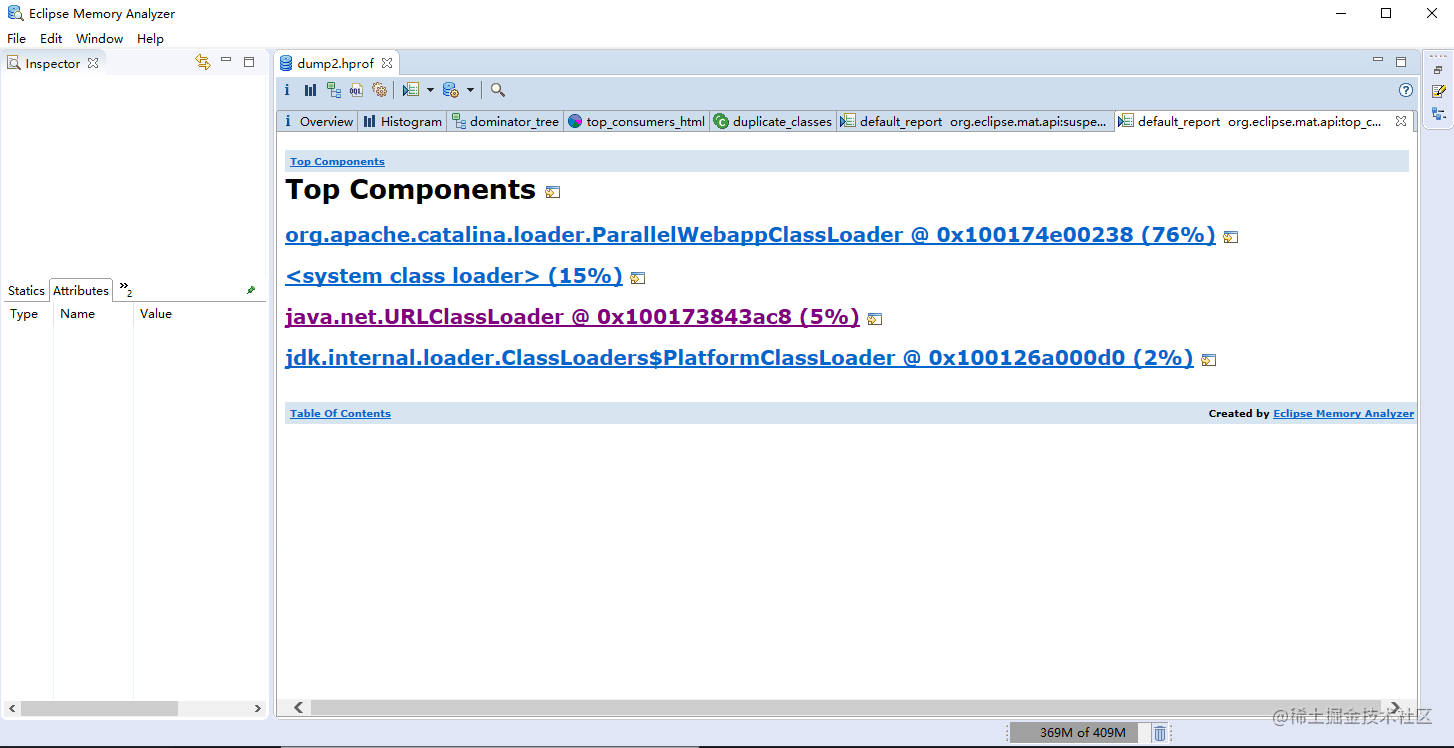
Task: Switch to the top_consumers_html tab
Action: [x=636, y=121]
